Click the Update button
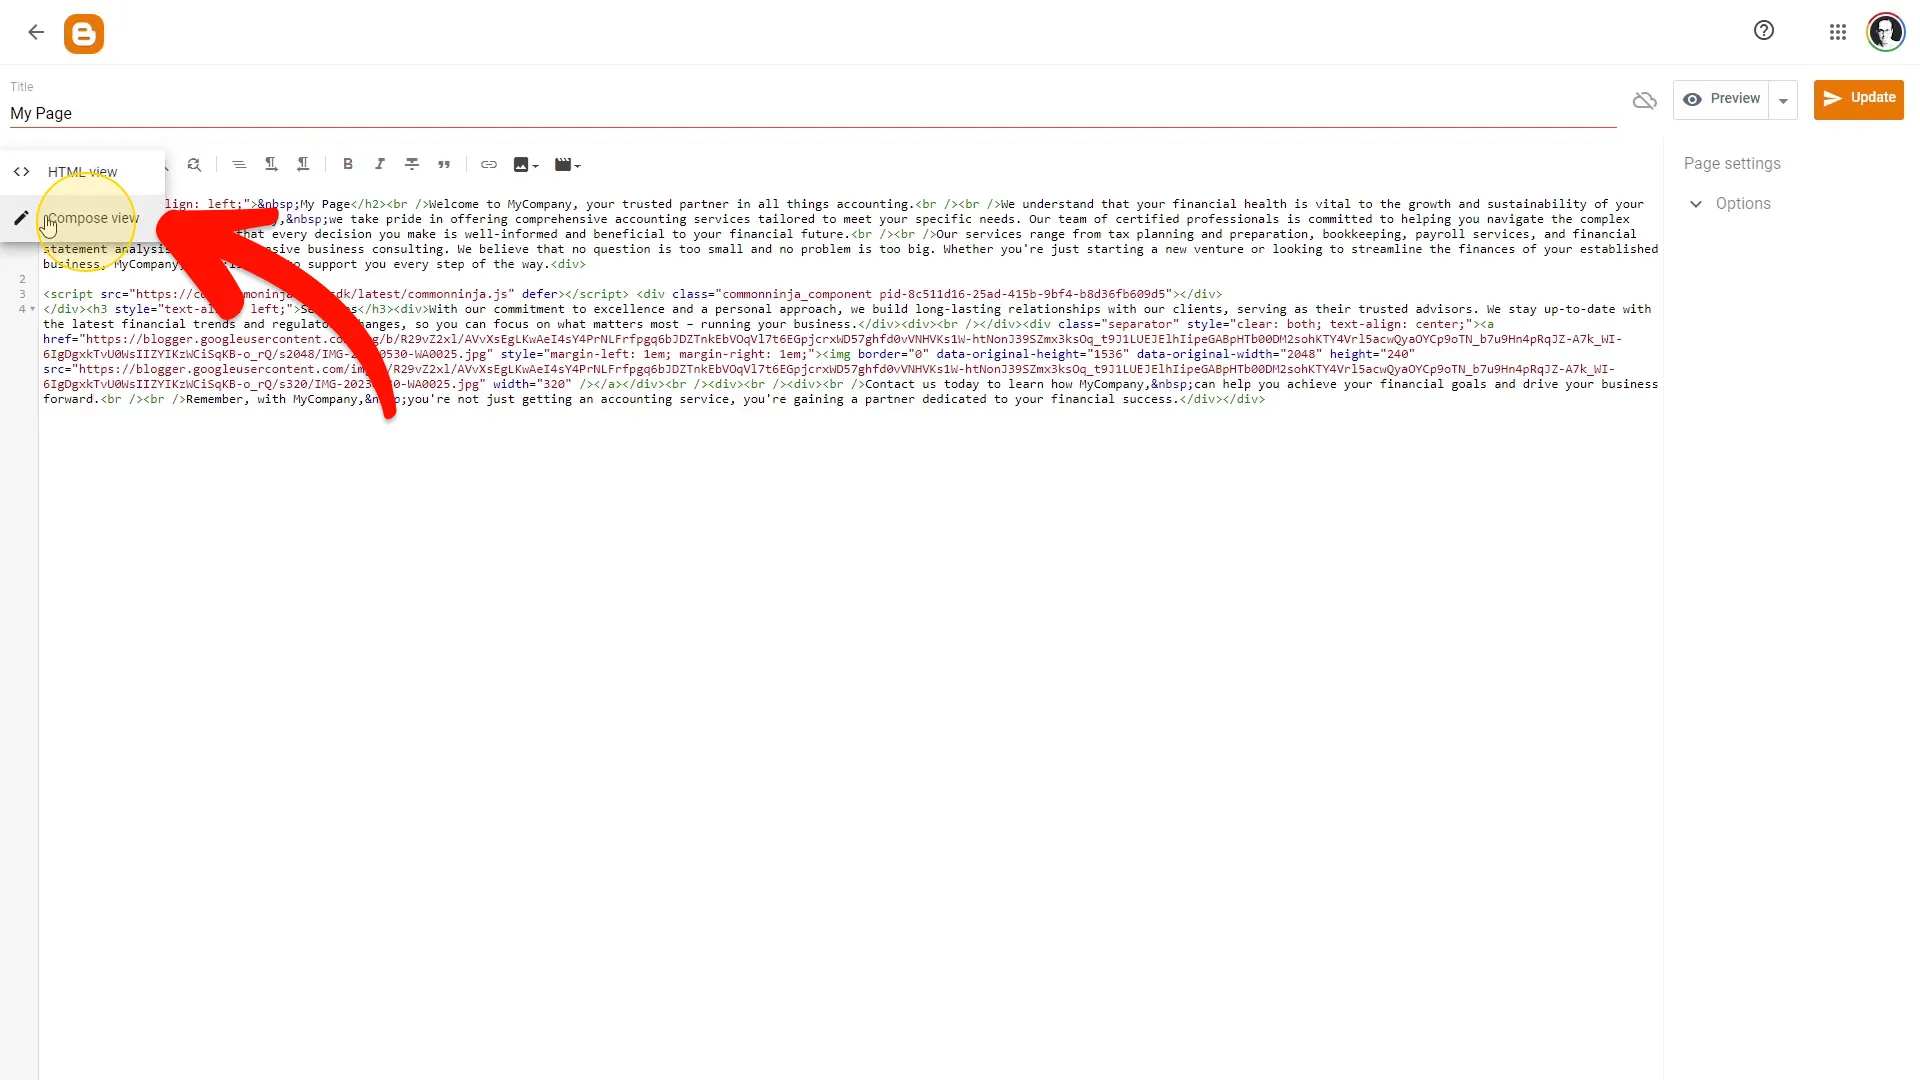 click(1859, 99)
